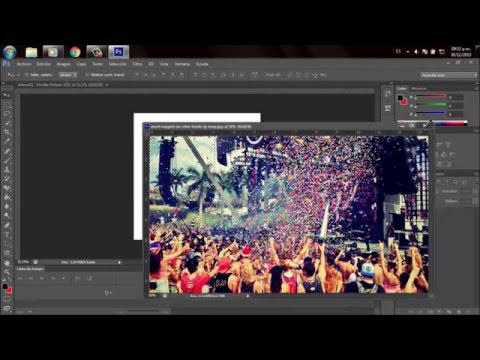
Task: Select the Brush tool
Action: 7,160
